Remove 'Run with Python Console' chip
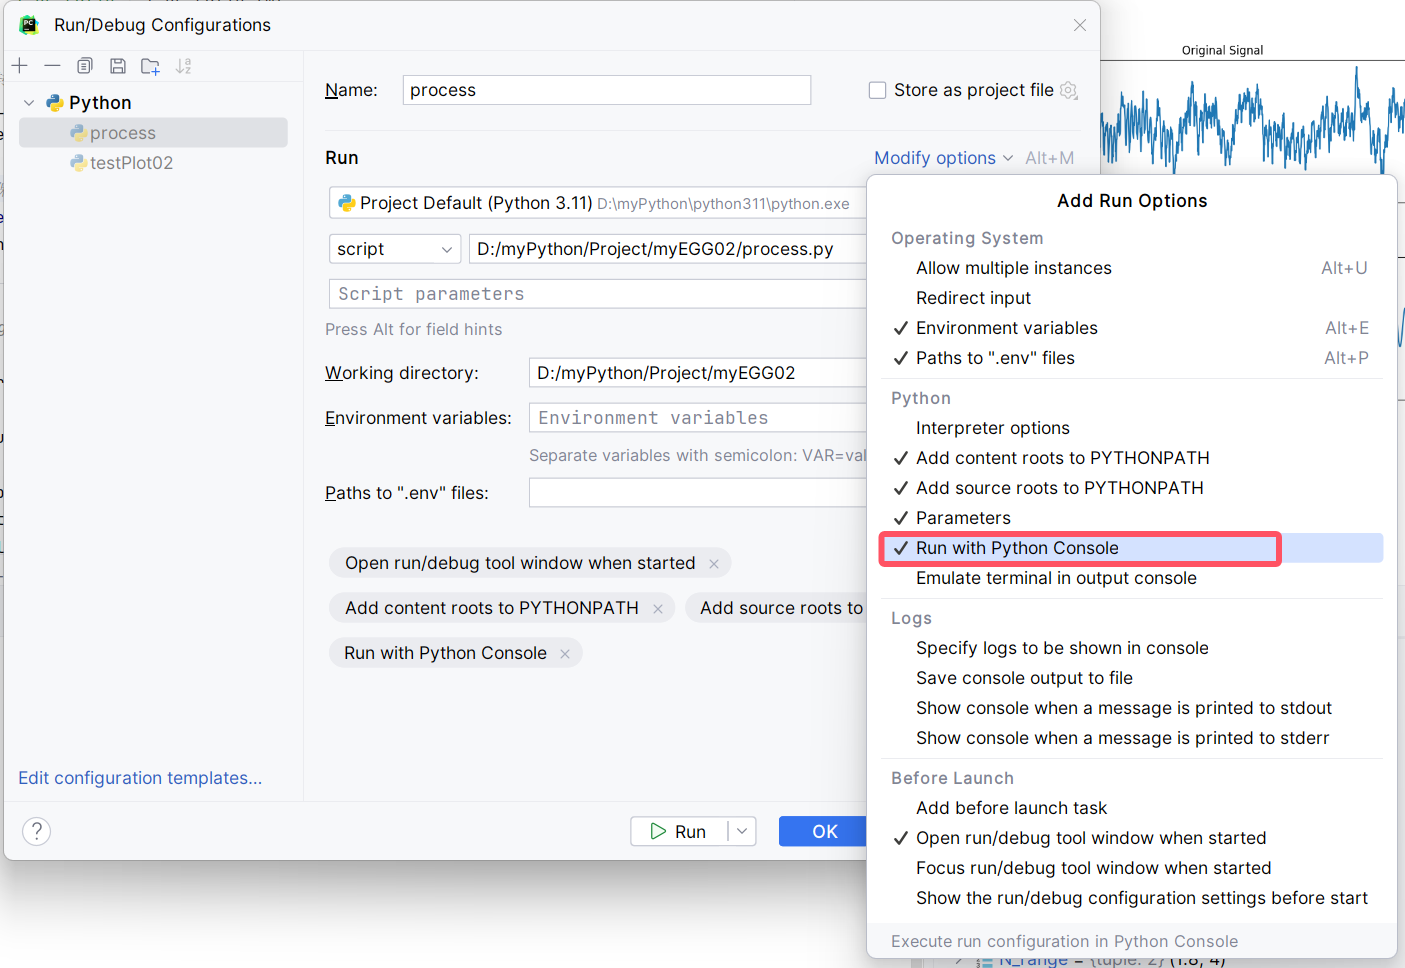1405x968 pixels. click(565, 654)
